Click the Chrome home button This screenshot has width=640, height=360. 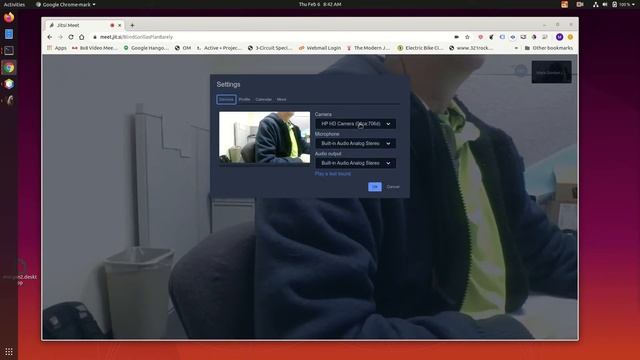tap(82, 37)
